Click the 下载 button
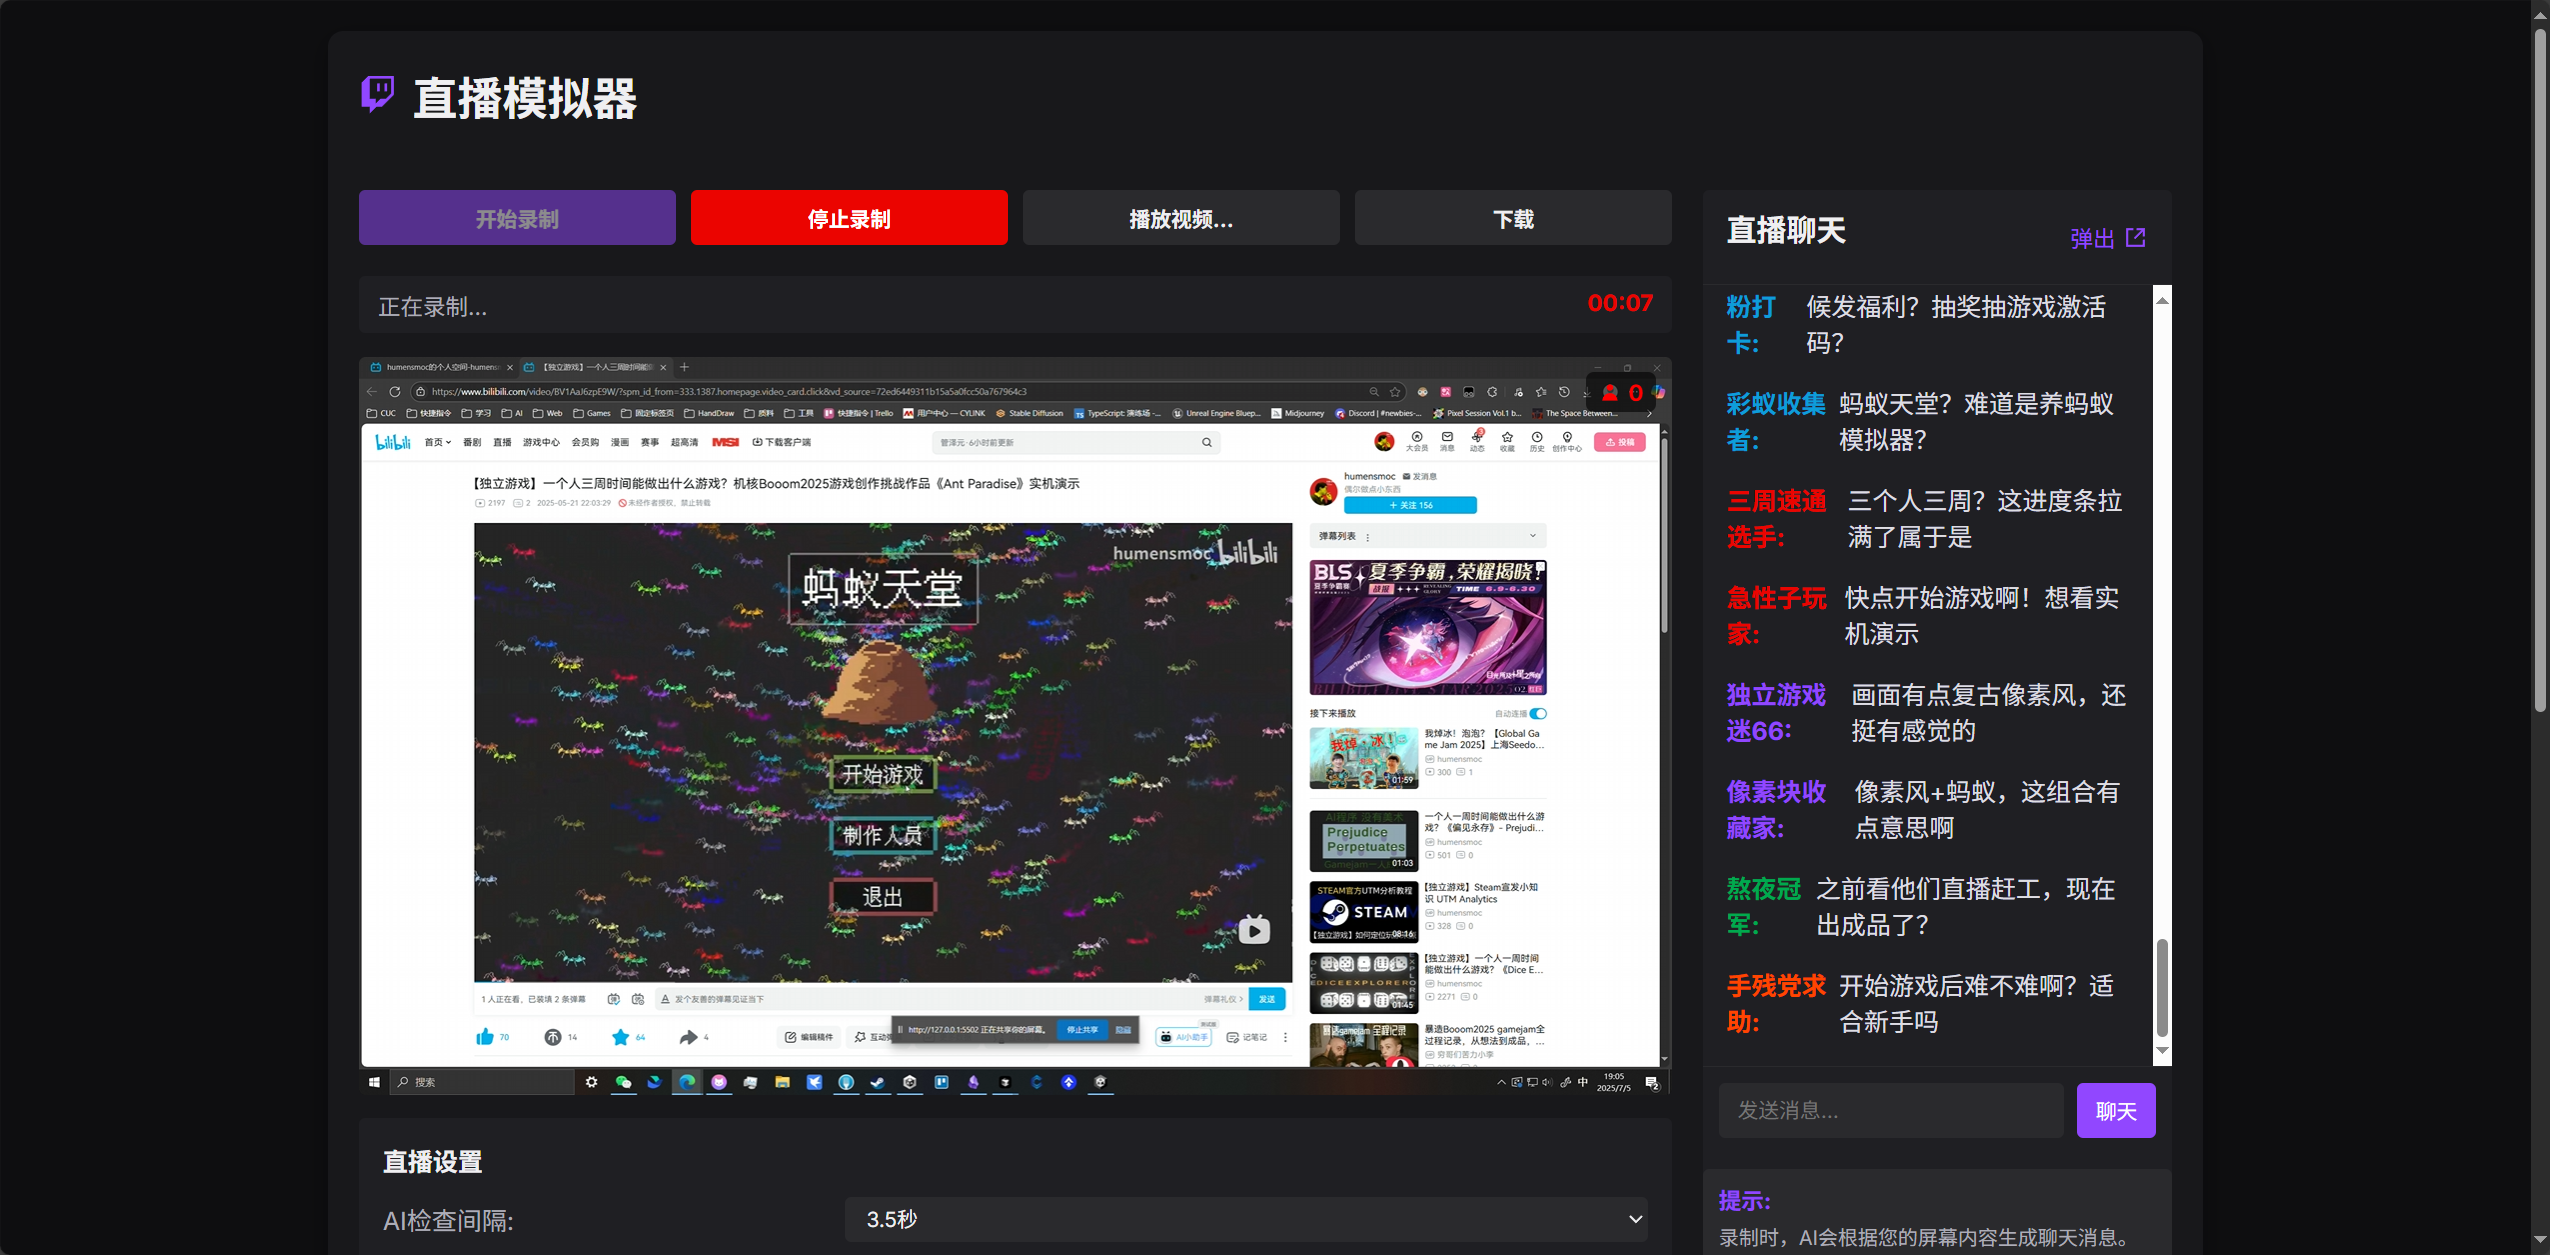This screenshot has width=2550, height=1255. (x=1513, y=218)
